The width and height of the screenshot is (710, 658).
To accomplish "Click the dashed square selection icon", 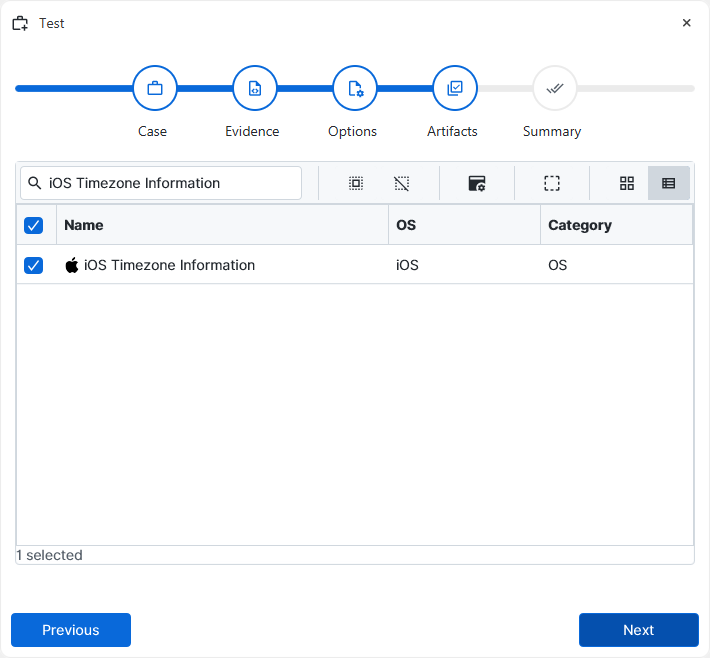I will pyautogui.click(x=552, y=183).
